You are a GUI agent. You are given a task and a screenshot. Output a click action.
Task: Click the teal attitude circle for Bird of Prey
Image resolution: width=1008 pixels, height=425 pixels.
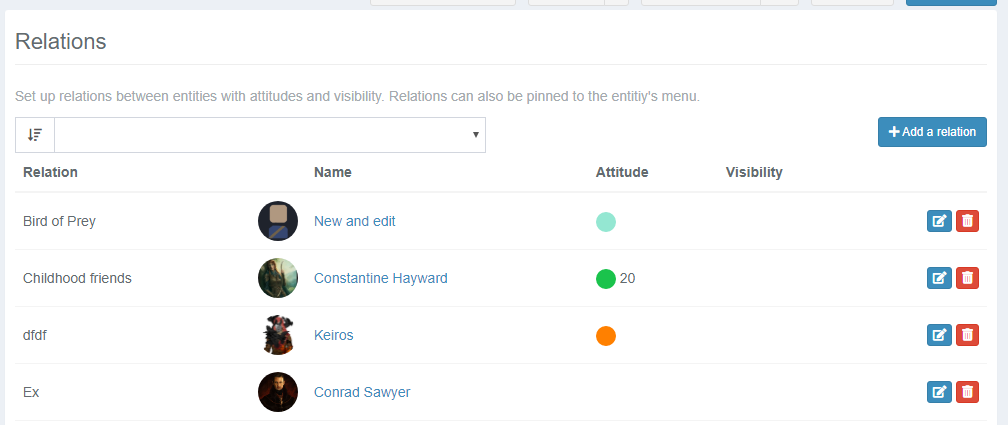[605, 221]
